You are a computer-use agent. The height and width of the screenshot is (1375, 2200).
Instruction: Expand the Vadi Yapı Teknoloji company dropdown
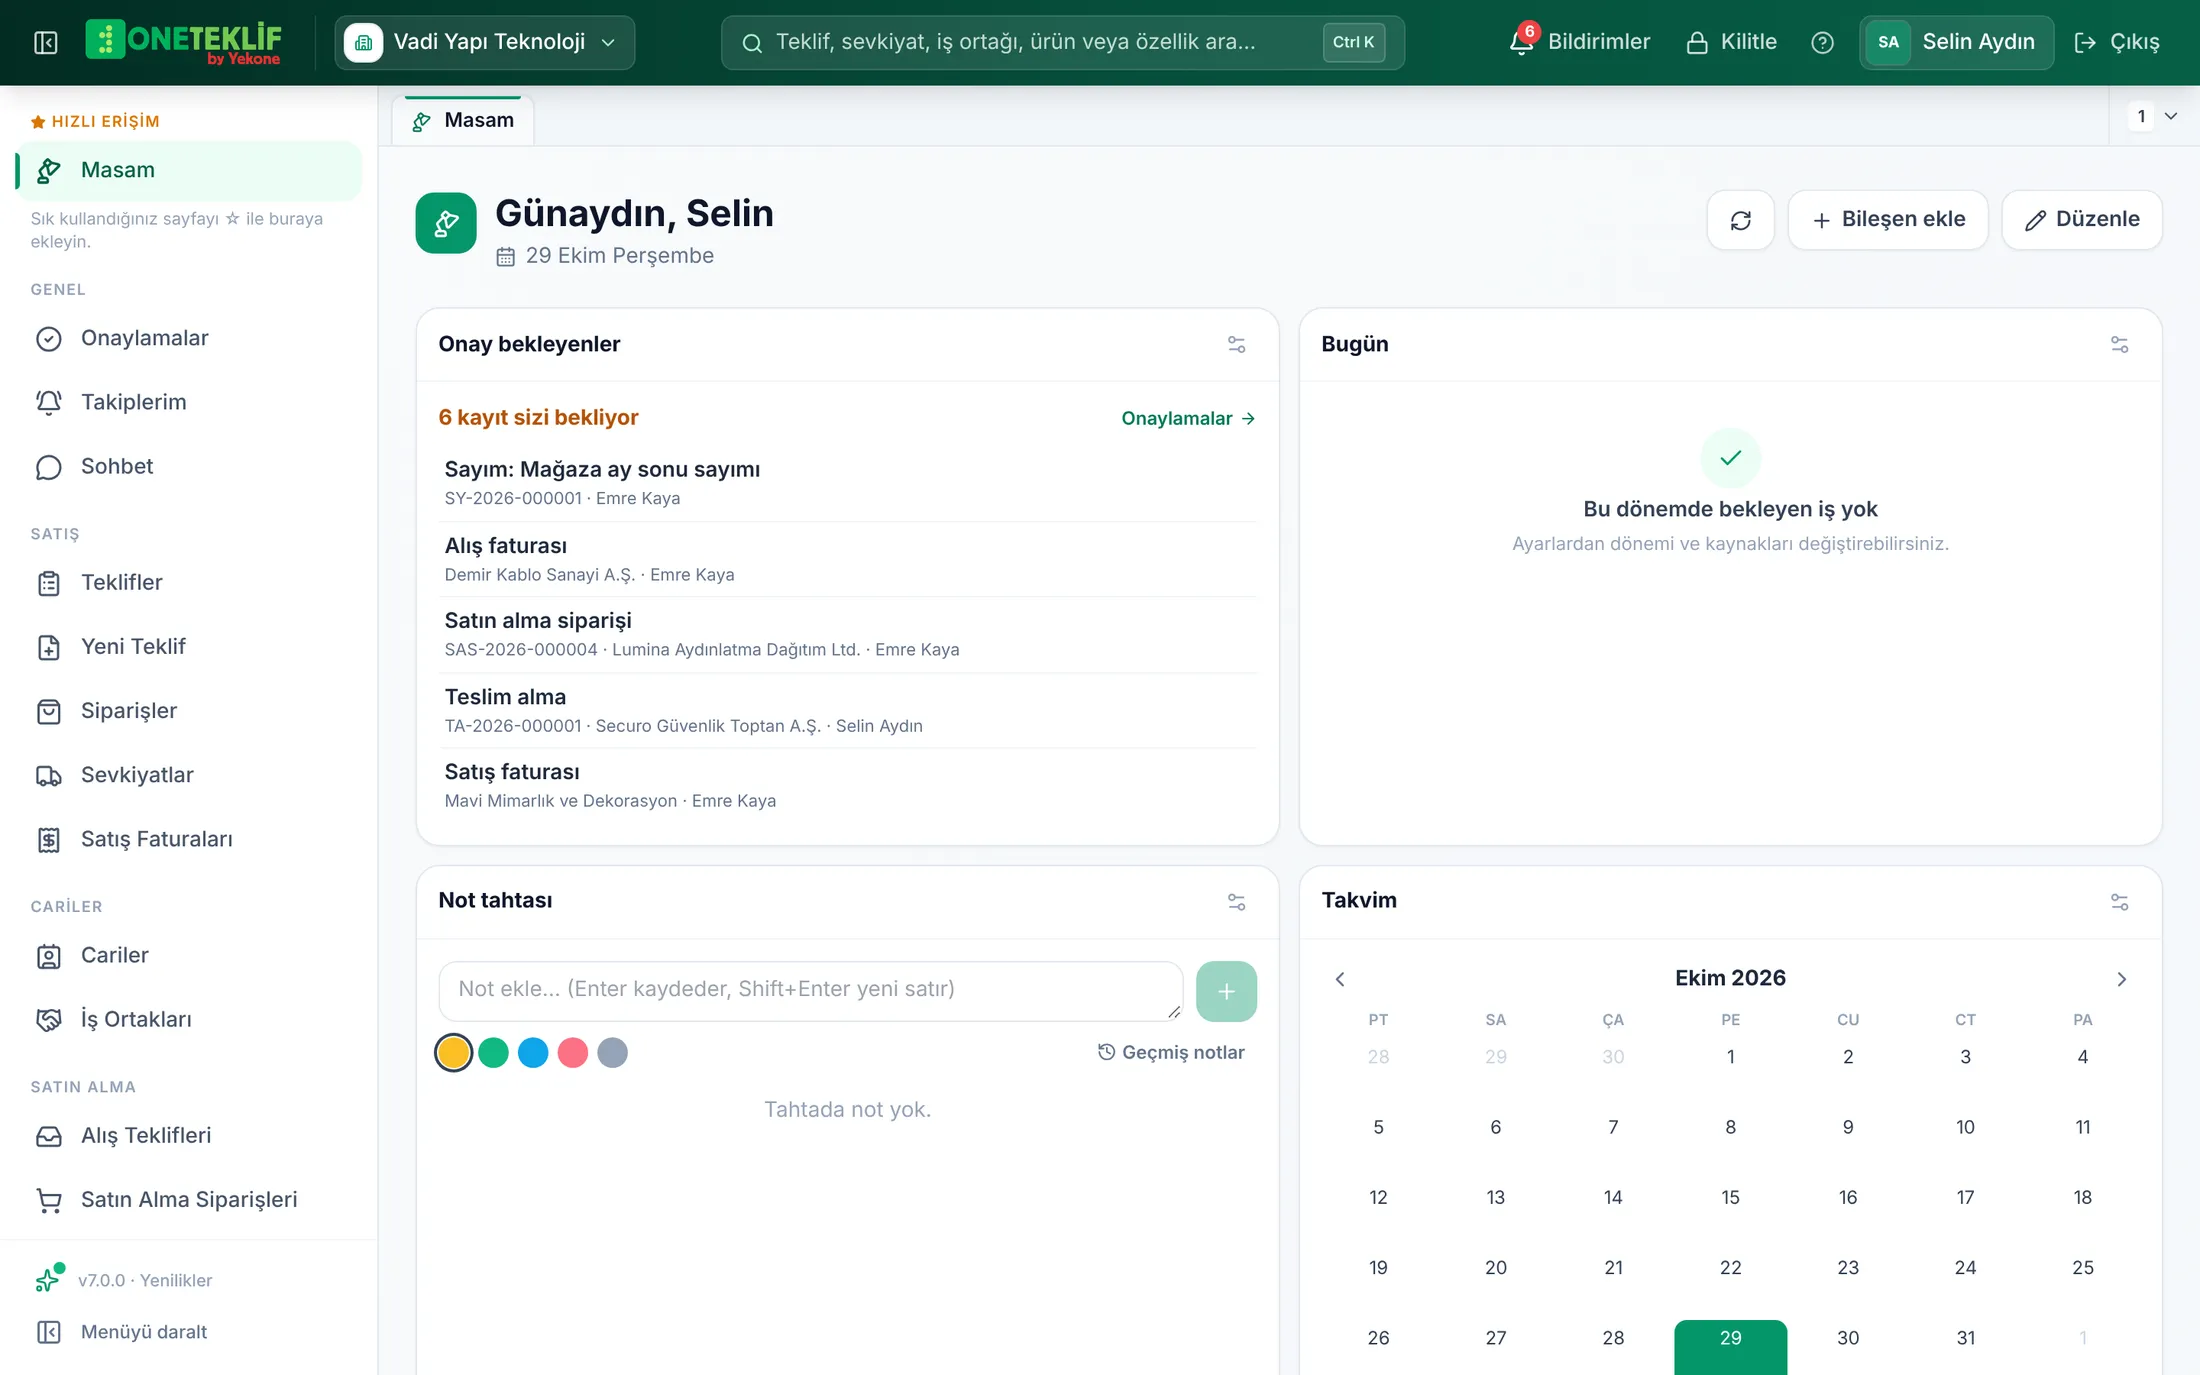[x=484, y=42]
